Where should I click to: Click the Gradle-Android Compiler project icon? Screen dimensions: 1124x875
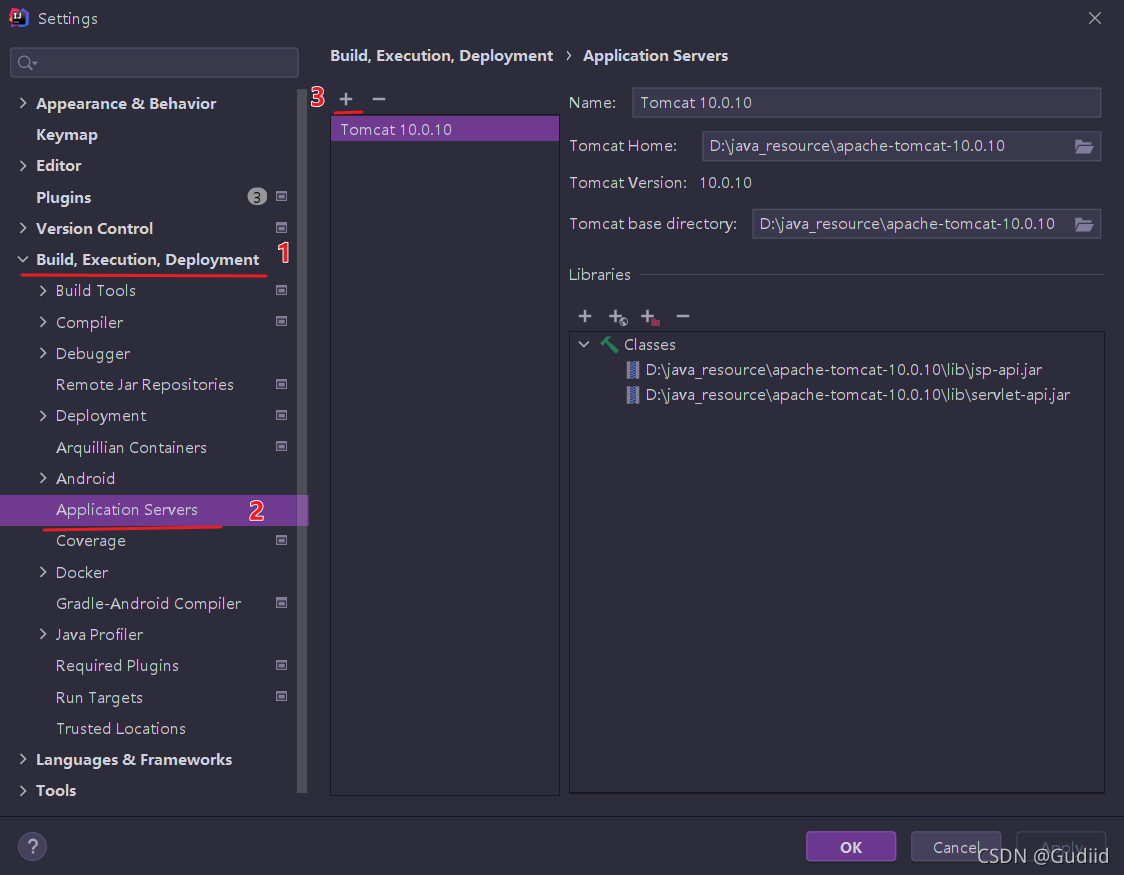click(282, 603)
